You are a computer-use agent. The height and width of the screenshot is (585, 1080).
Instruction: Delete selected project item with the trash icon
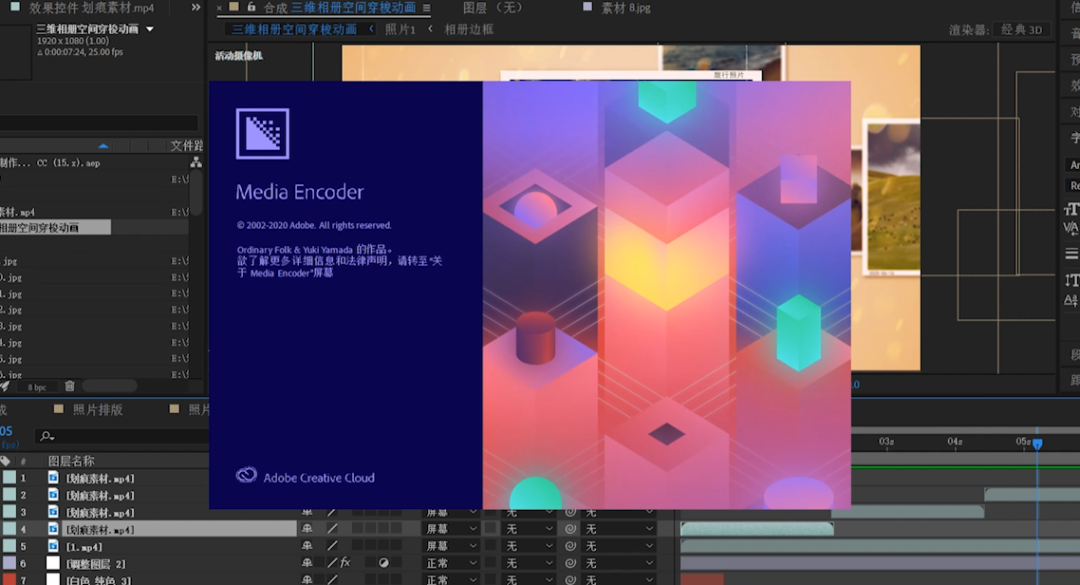pyautogui.click(x=70, y=387)
